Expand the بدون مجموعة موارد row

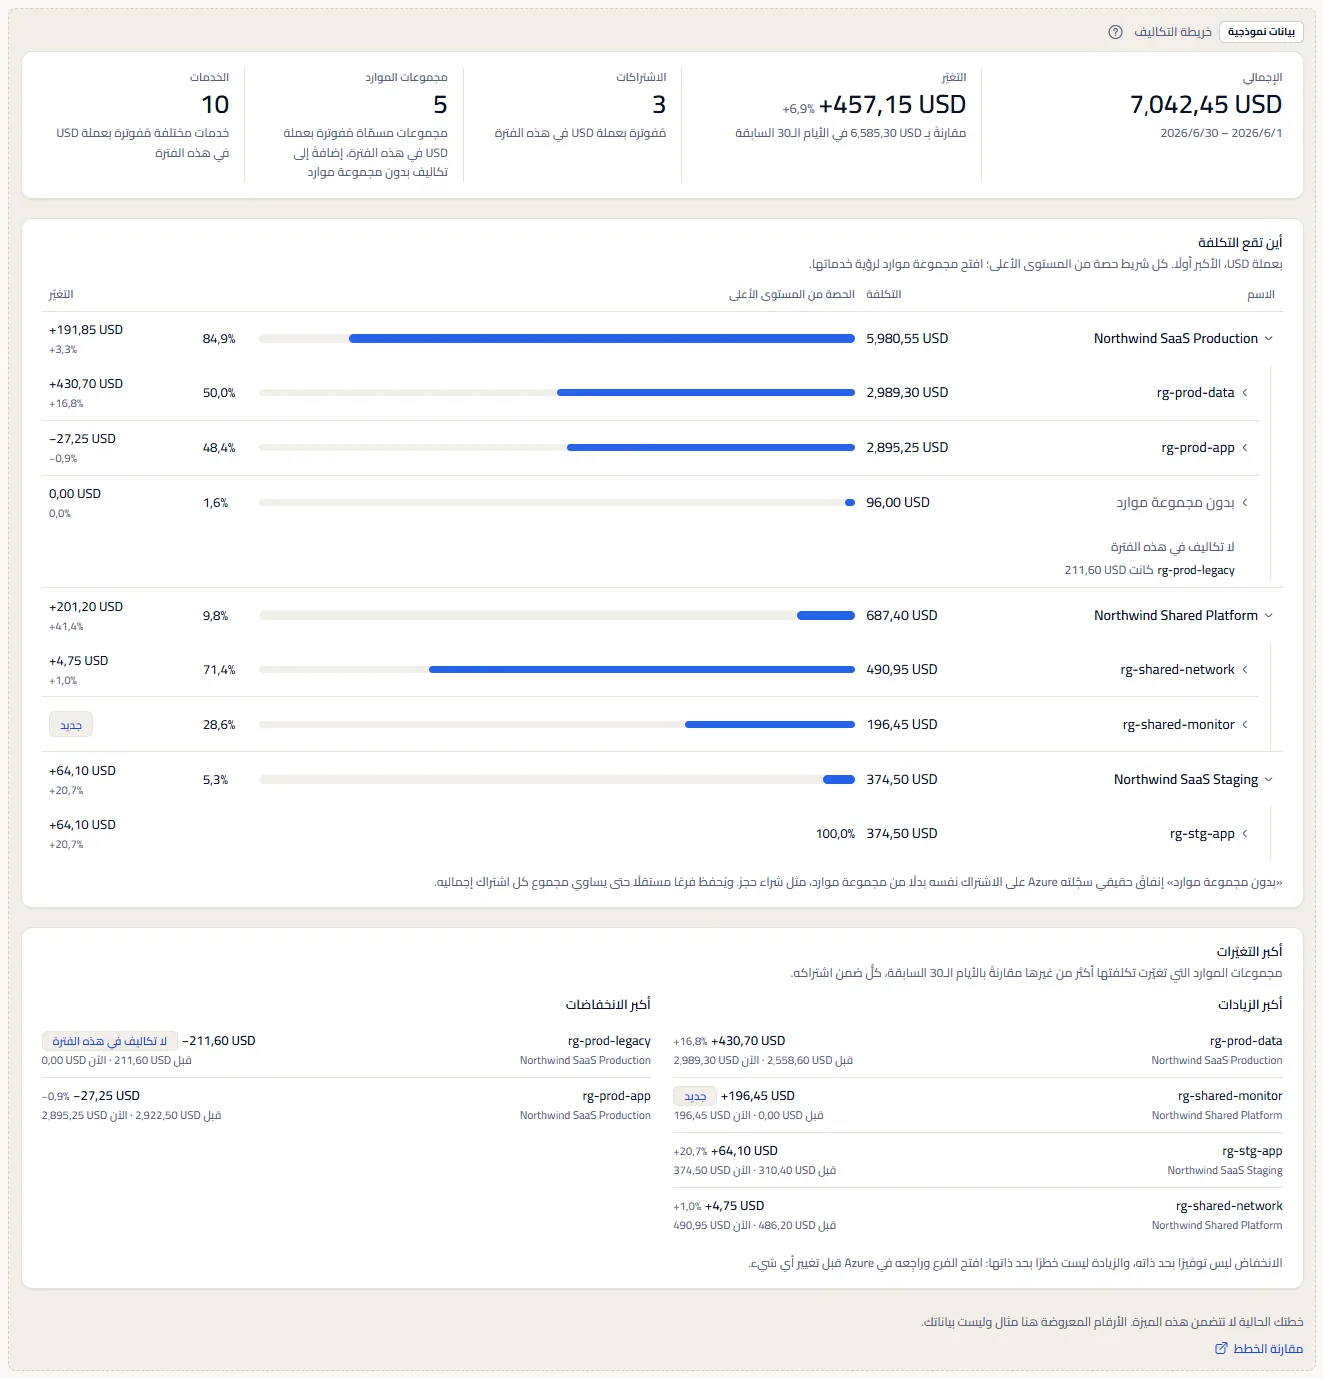click(1245, 503)
